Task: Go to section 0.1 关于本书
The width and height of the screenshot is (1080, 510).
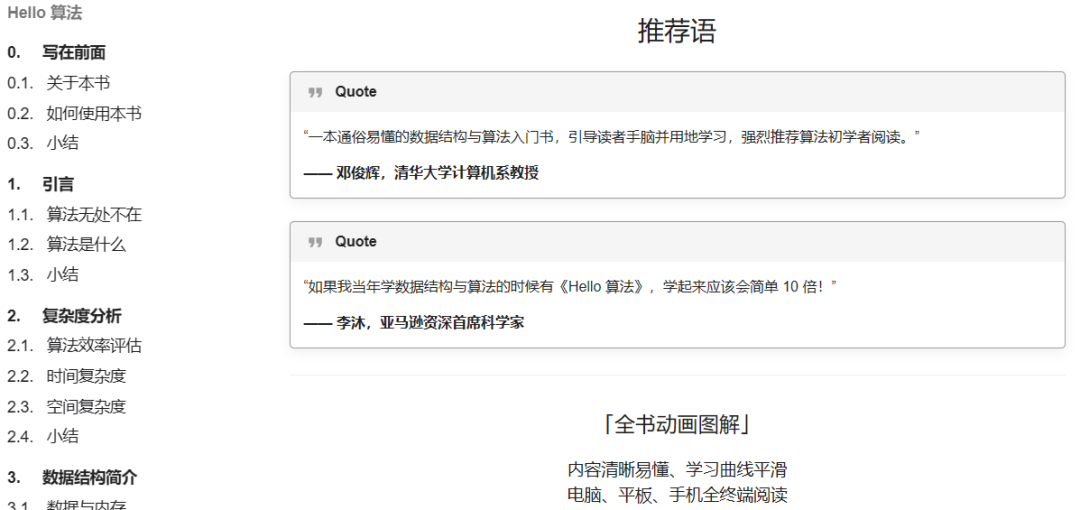Action: click(x=59, y=83)
